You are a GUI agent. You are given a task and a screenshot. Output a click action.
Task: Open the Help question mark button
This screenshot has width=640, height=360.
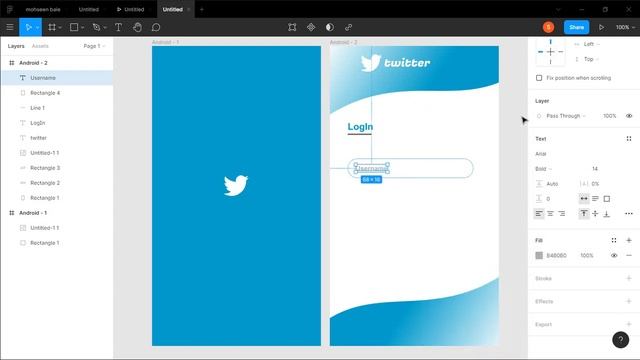coord(620,340)
